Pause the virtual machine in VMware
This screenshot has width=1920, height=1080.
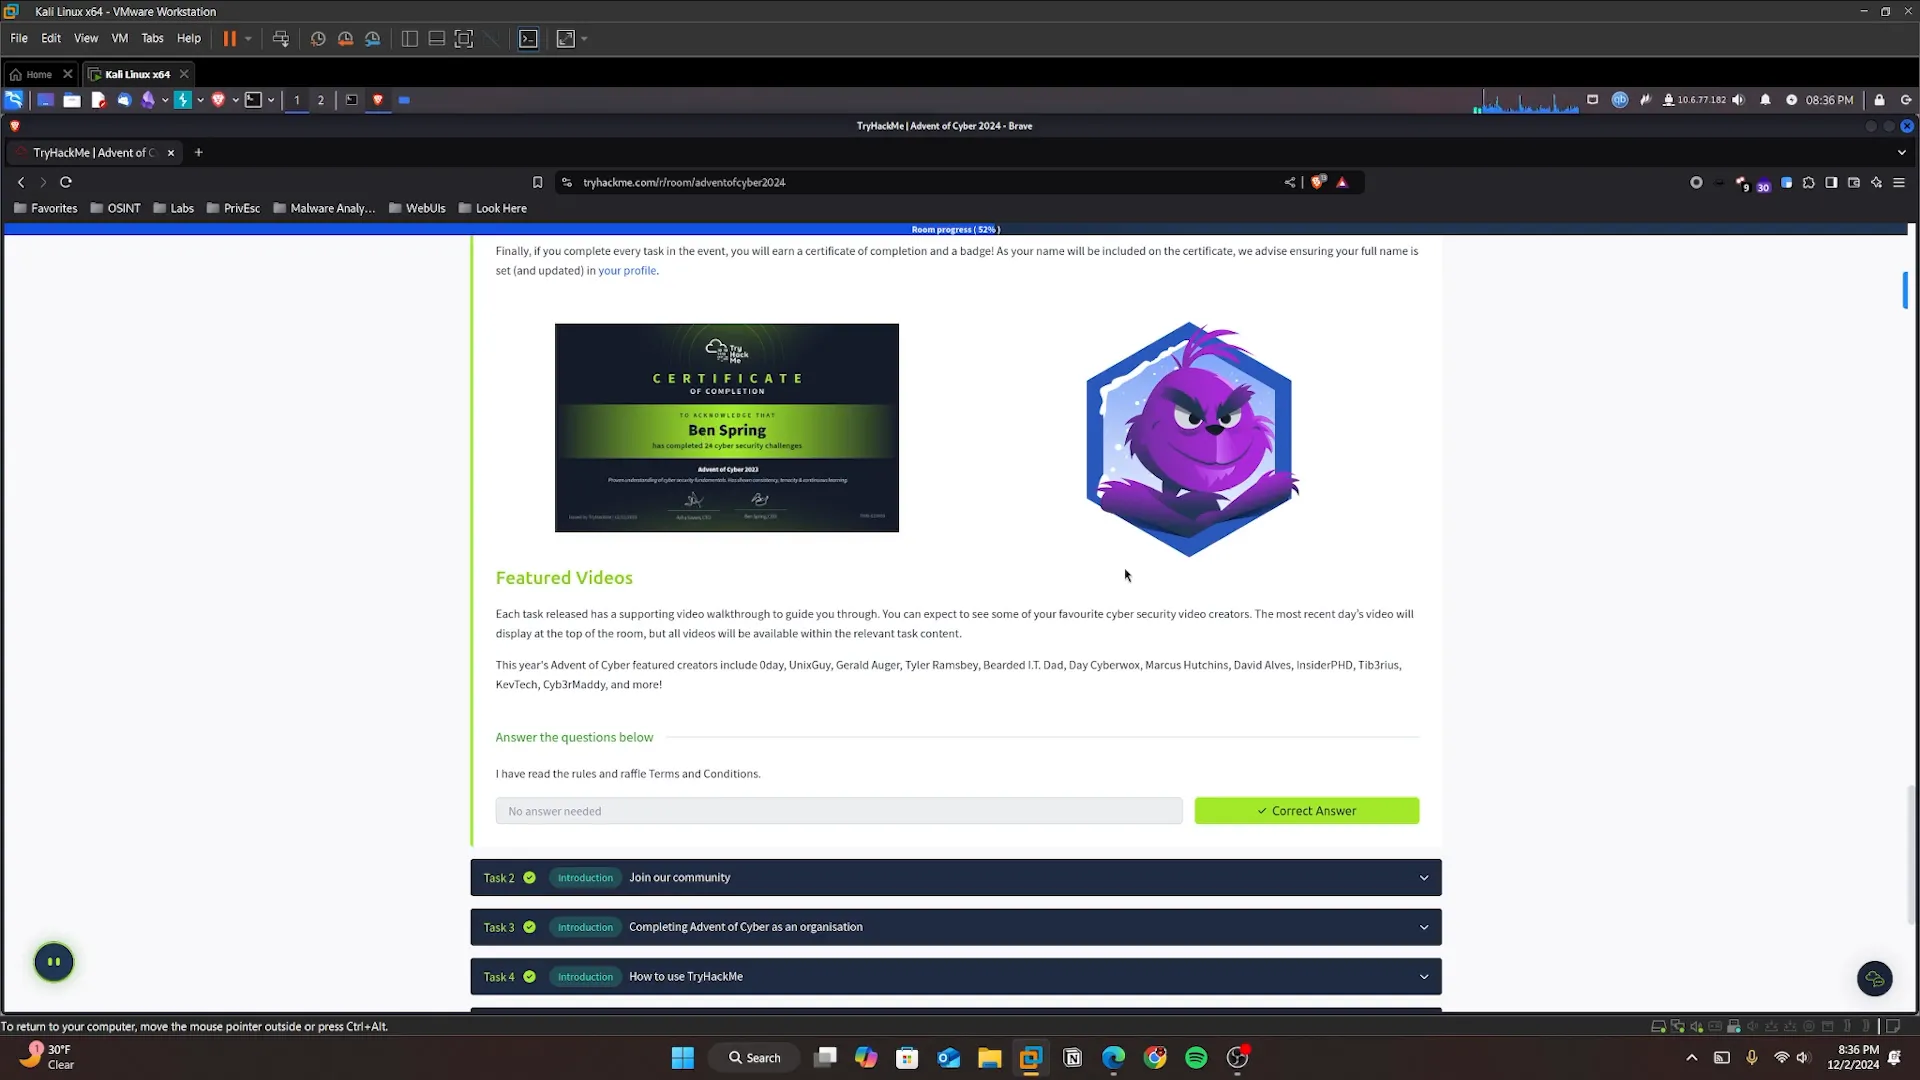point(229,39)
